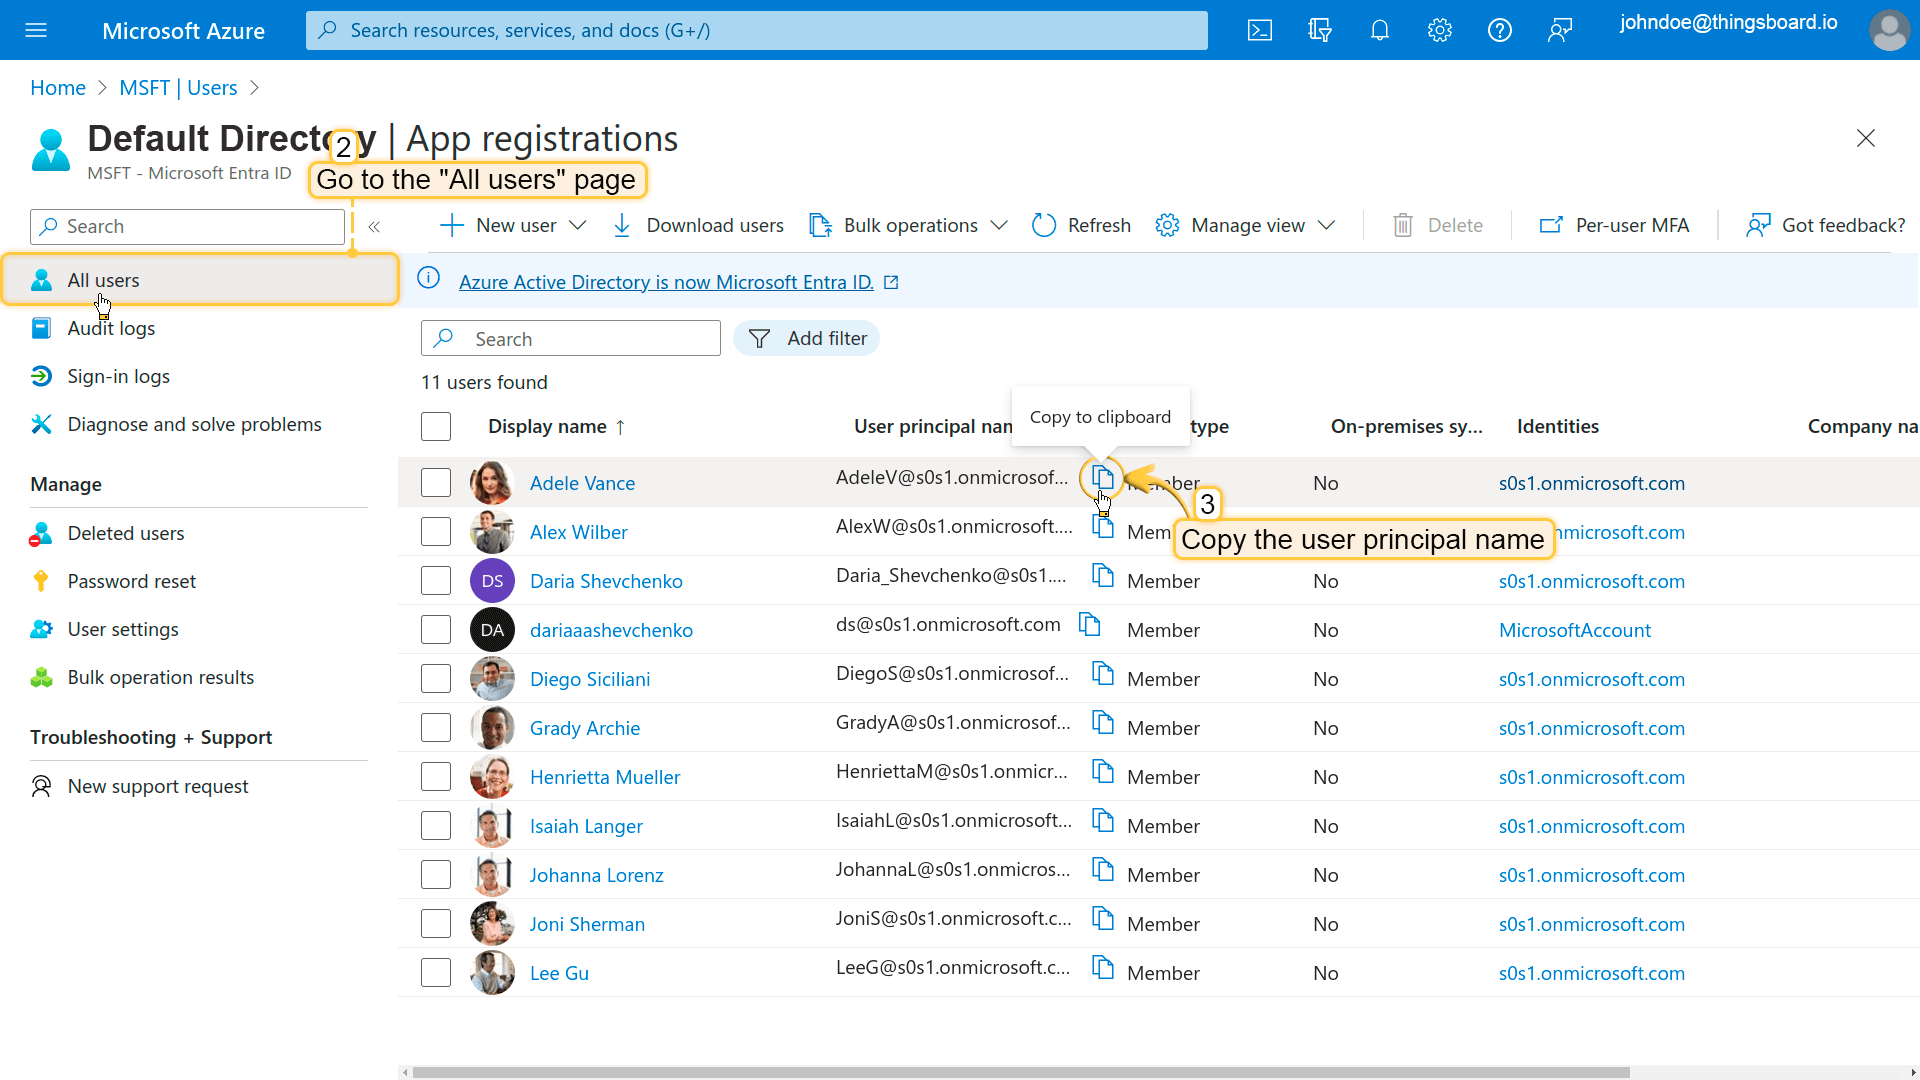Viewport: 1920px width, 1080px height.
Task: Open the Microsoft Entra ID announcement link
Action: 666,282
